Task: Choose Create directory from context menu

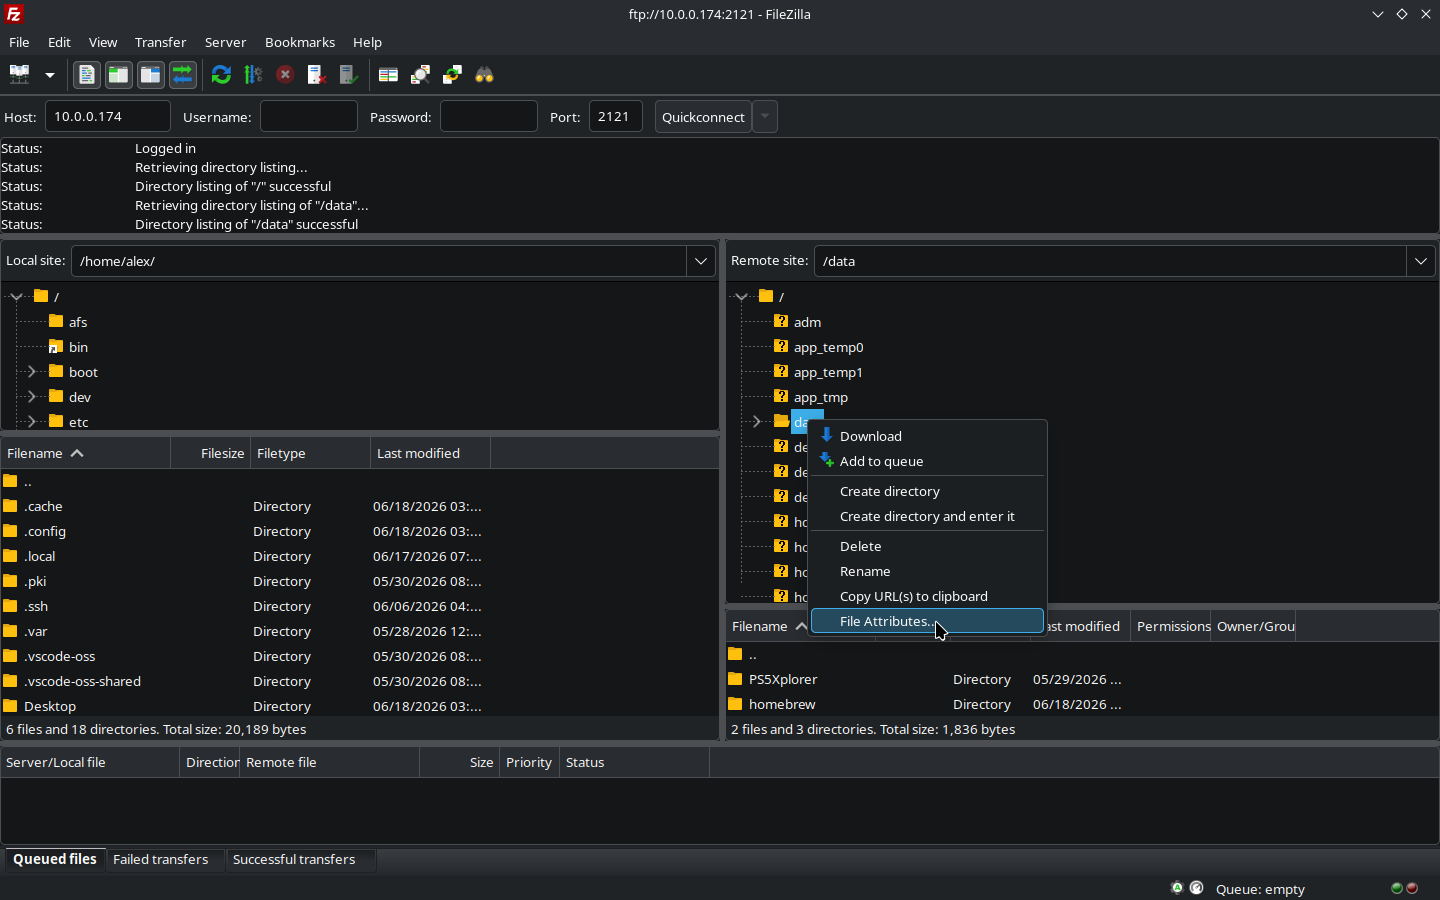Action: tap(927, 491)
